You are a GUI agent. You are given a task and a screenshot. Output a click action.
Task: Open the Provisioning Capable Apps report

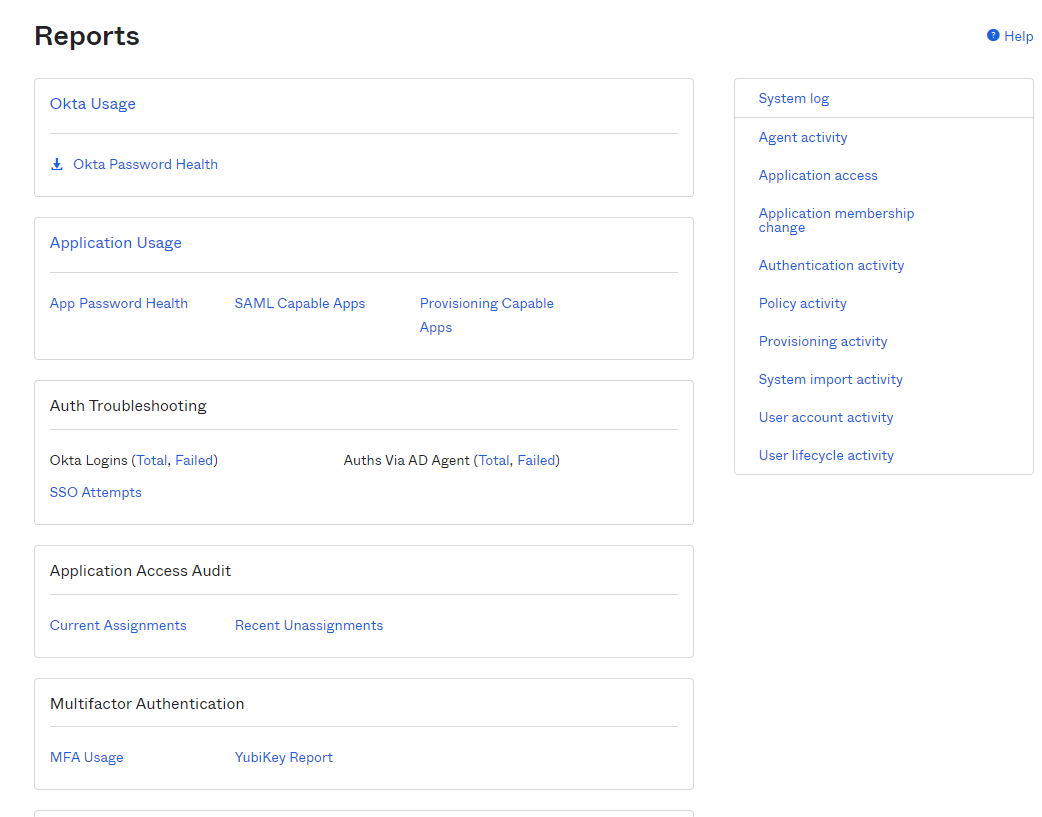tap(486, 315)
